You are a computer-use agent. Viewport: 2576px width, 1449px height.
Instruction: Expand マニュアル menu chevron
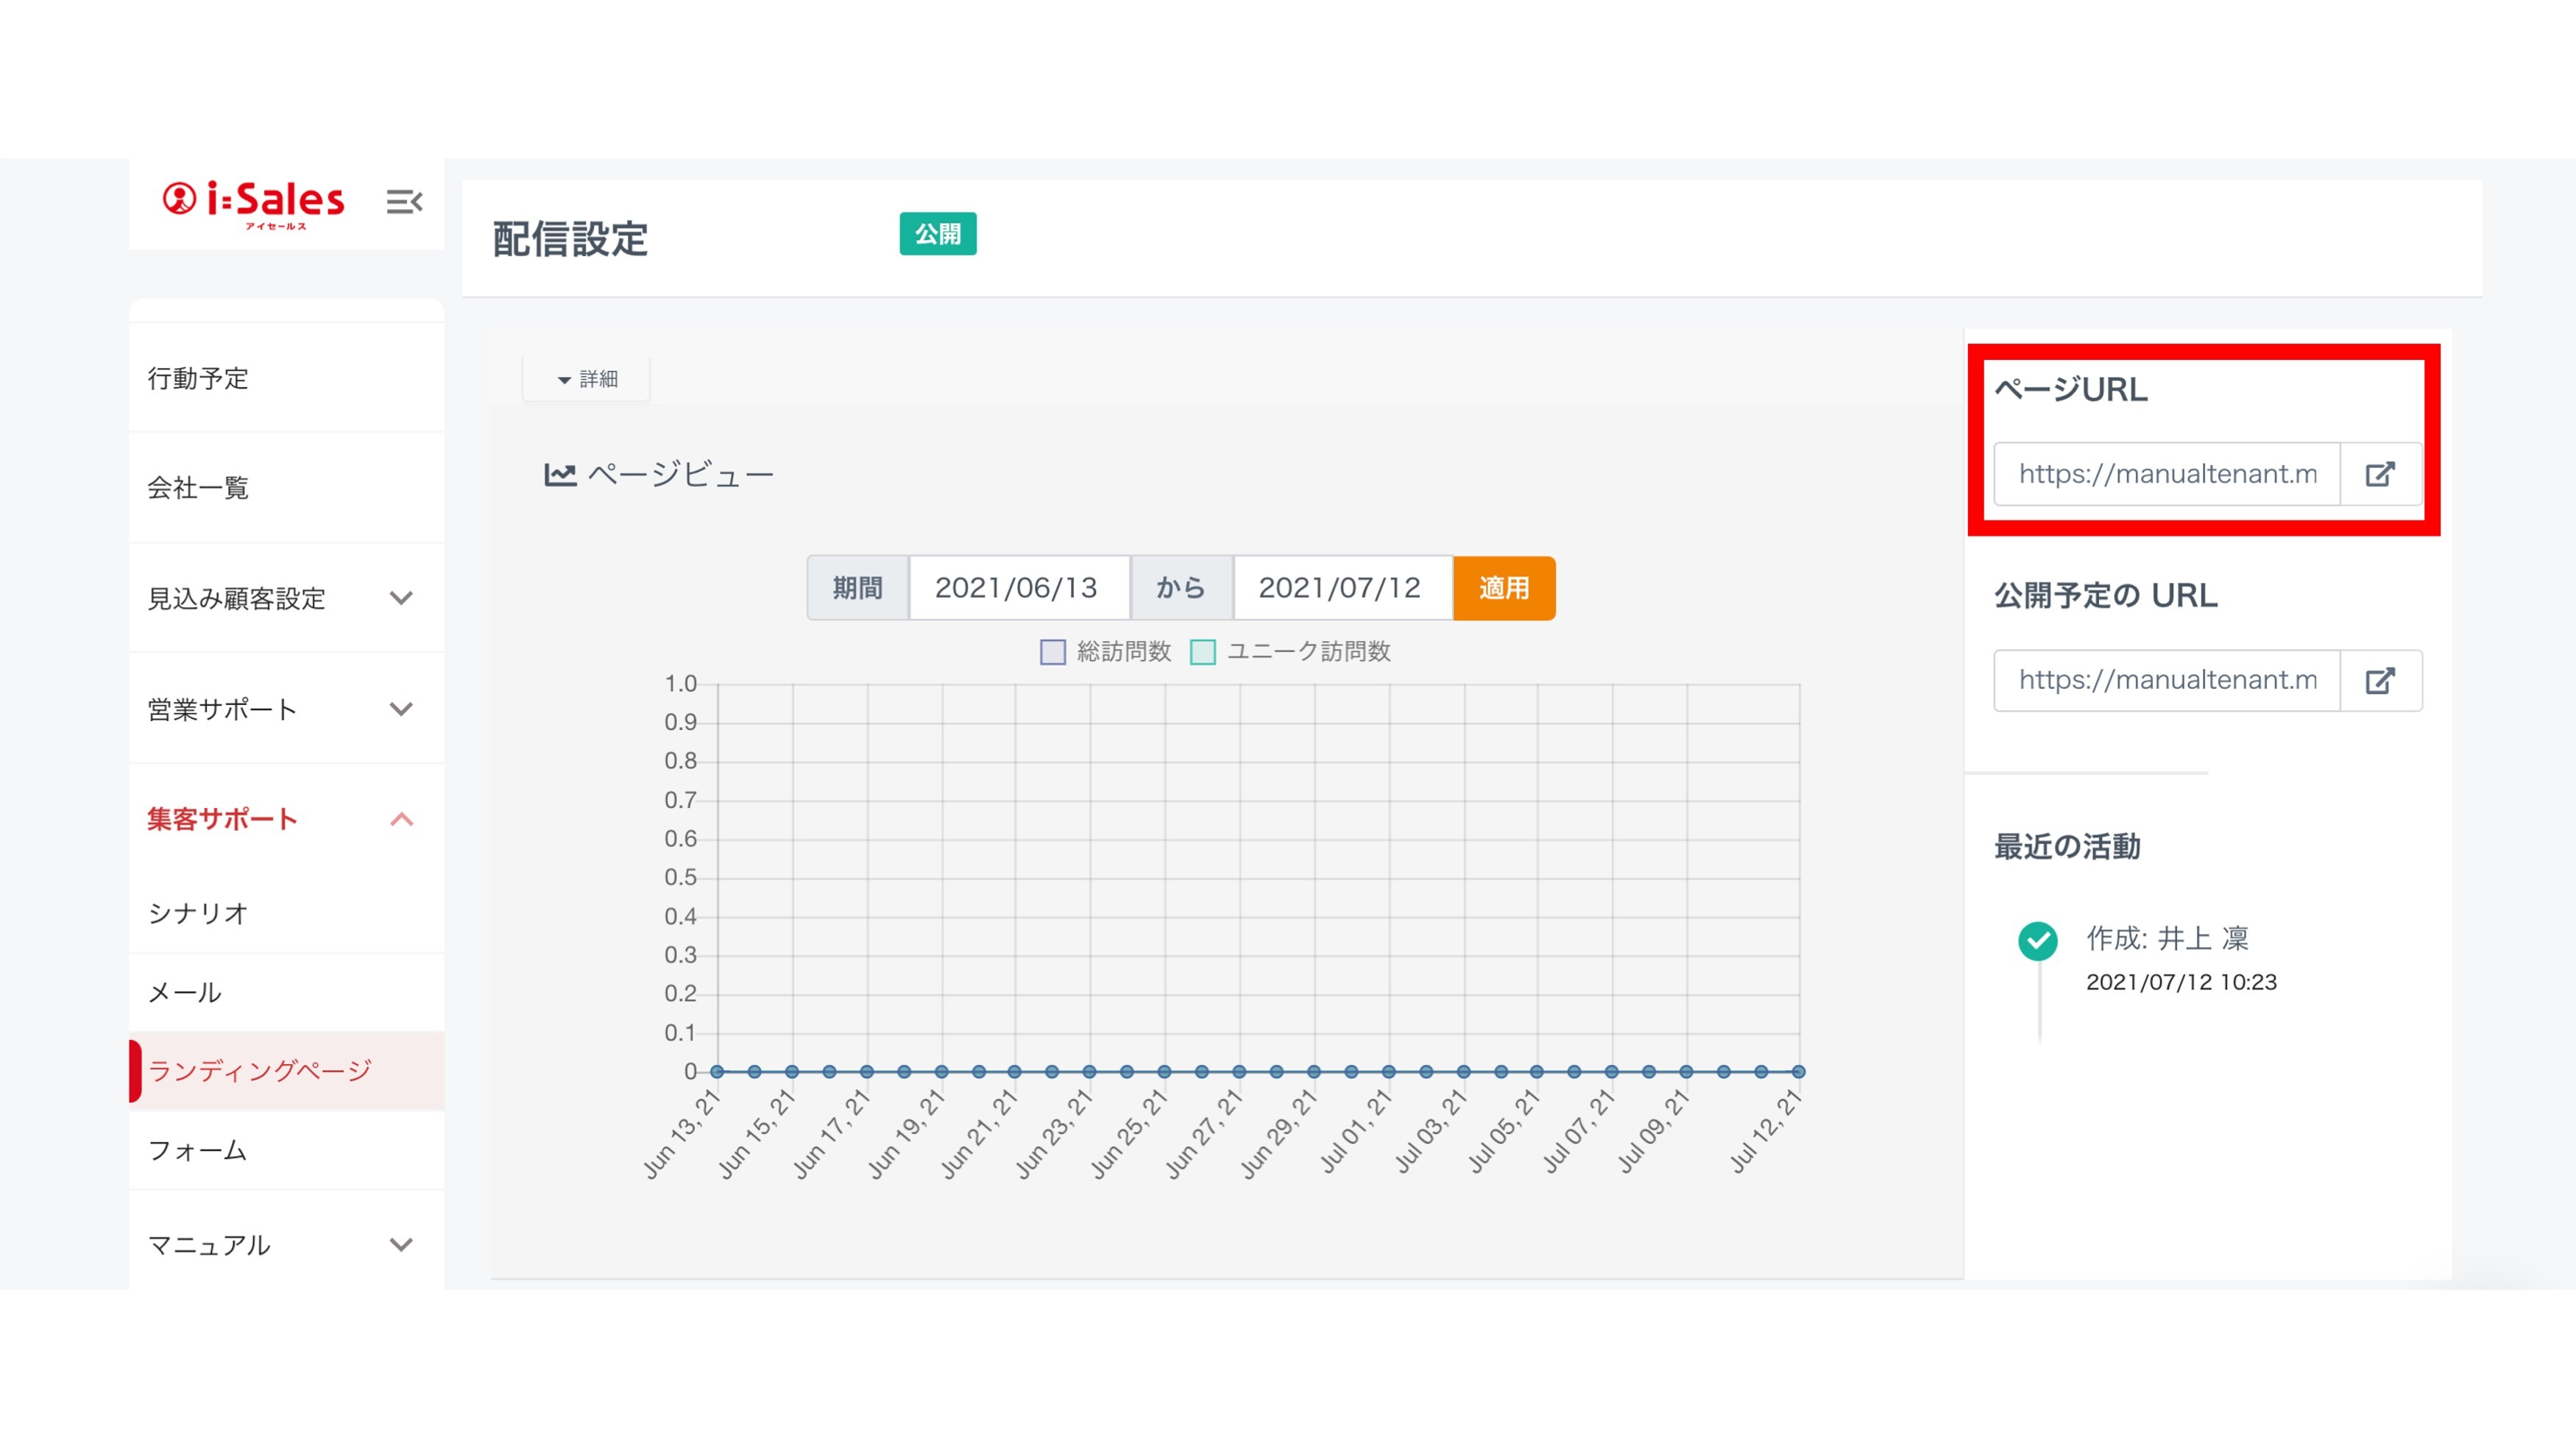click(401, 1245)
